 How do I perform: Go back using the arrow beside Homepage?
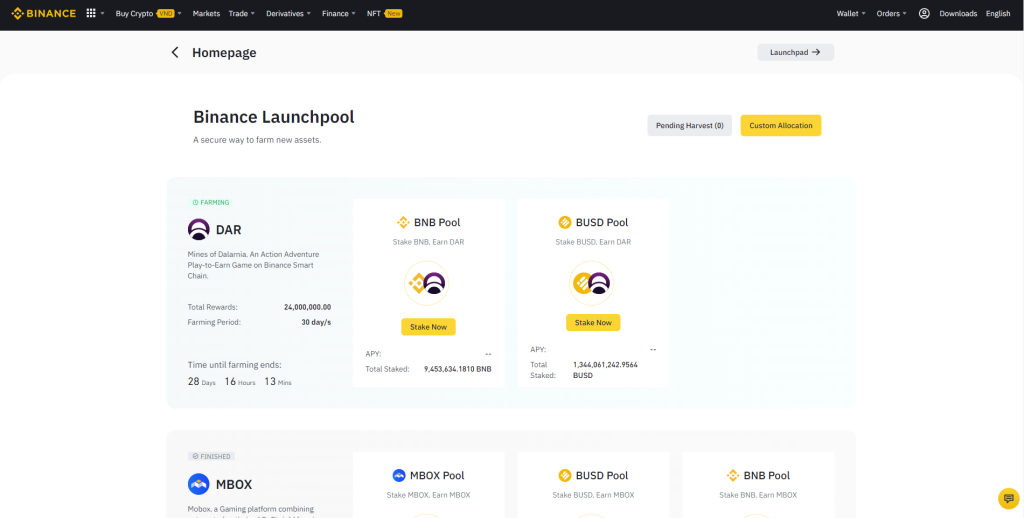174,52
